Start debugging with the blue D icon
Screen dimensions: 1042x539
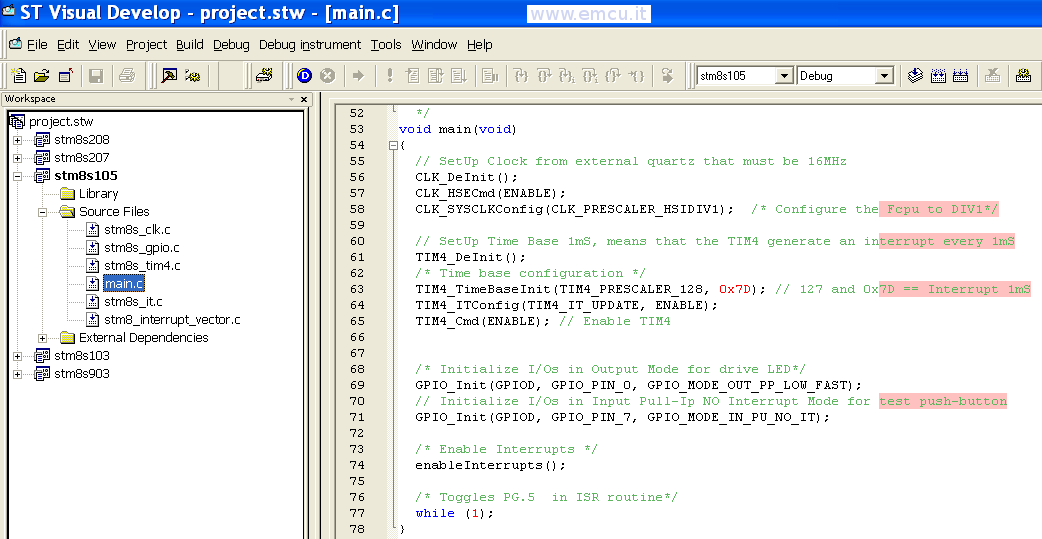click(304, 76)
